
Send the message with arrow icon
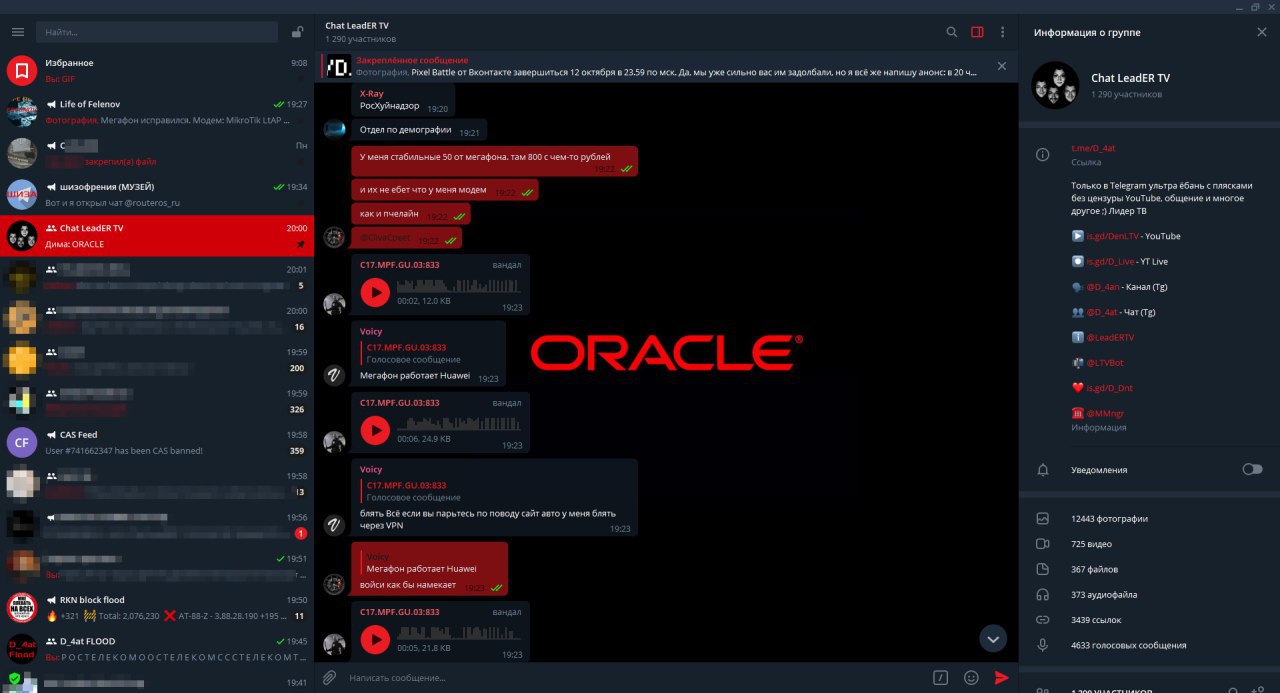click(1001, 677)
